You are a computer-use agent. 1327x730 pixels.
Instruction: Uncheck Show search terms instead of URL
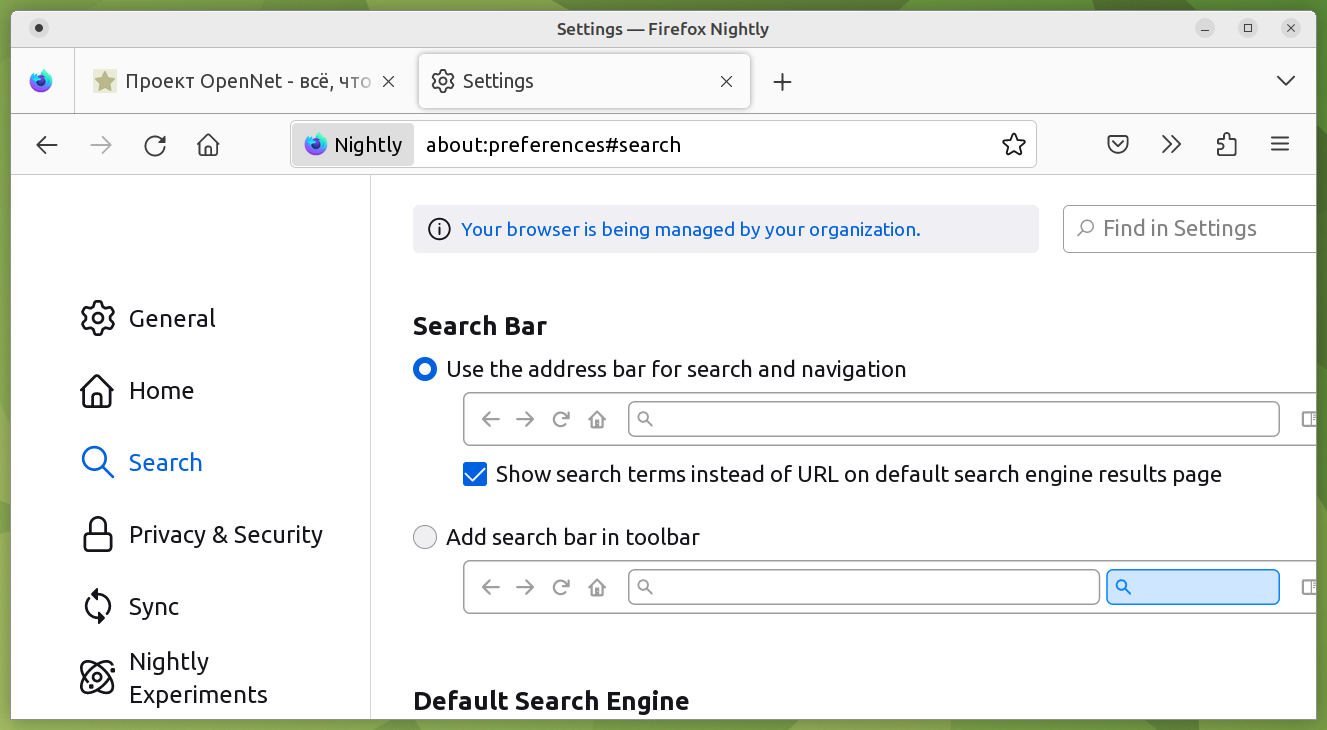tap(475, 474)
